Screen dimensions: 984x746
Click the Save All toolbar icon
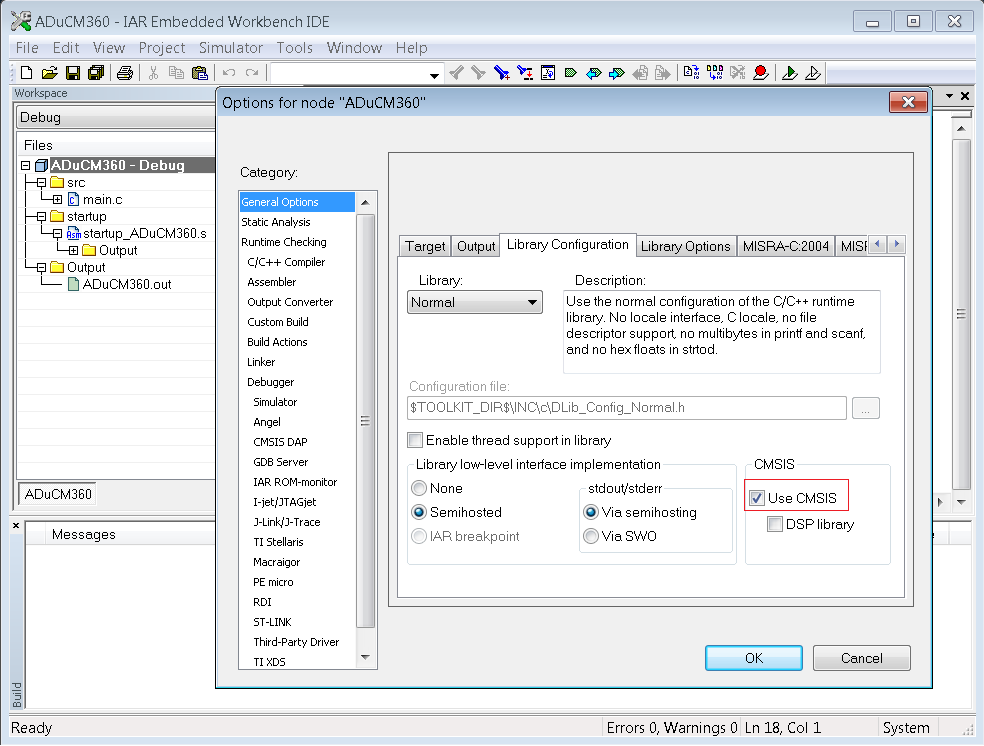96,73
